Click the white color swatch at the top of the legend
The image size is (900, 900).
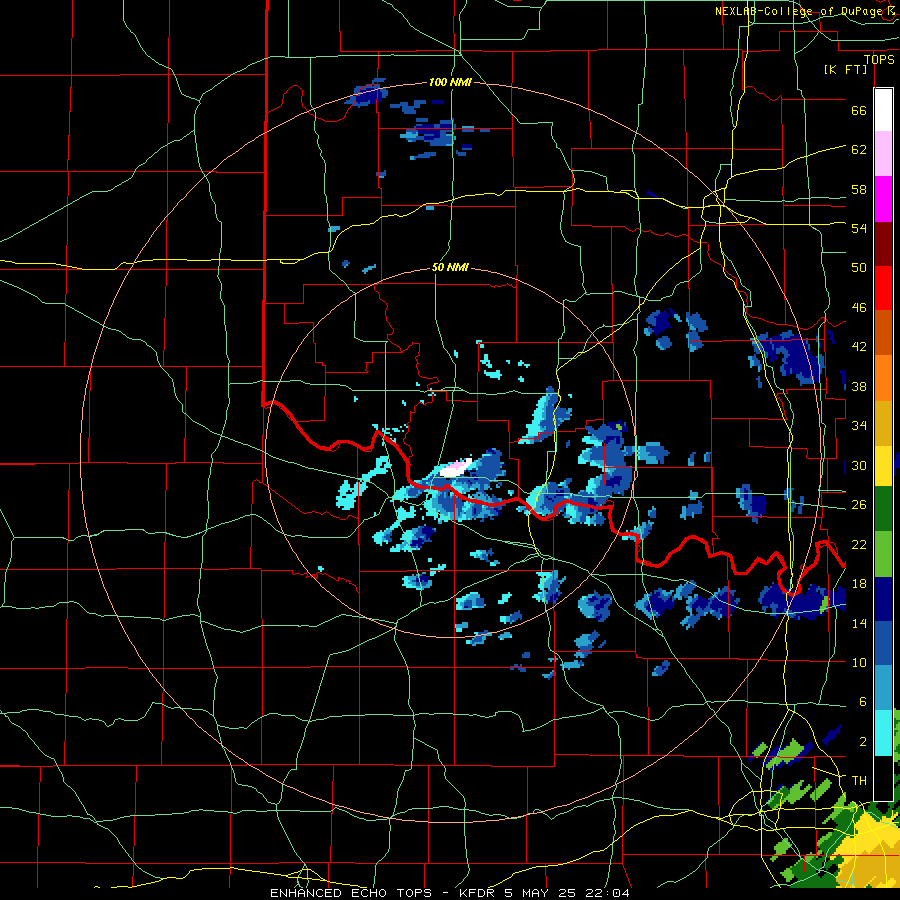883,110
